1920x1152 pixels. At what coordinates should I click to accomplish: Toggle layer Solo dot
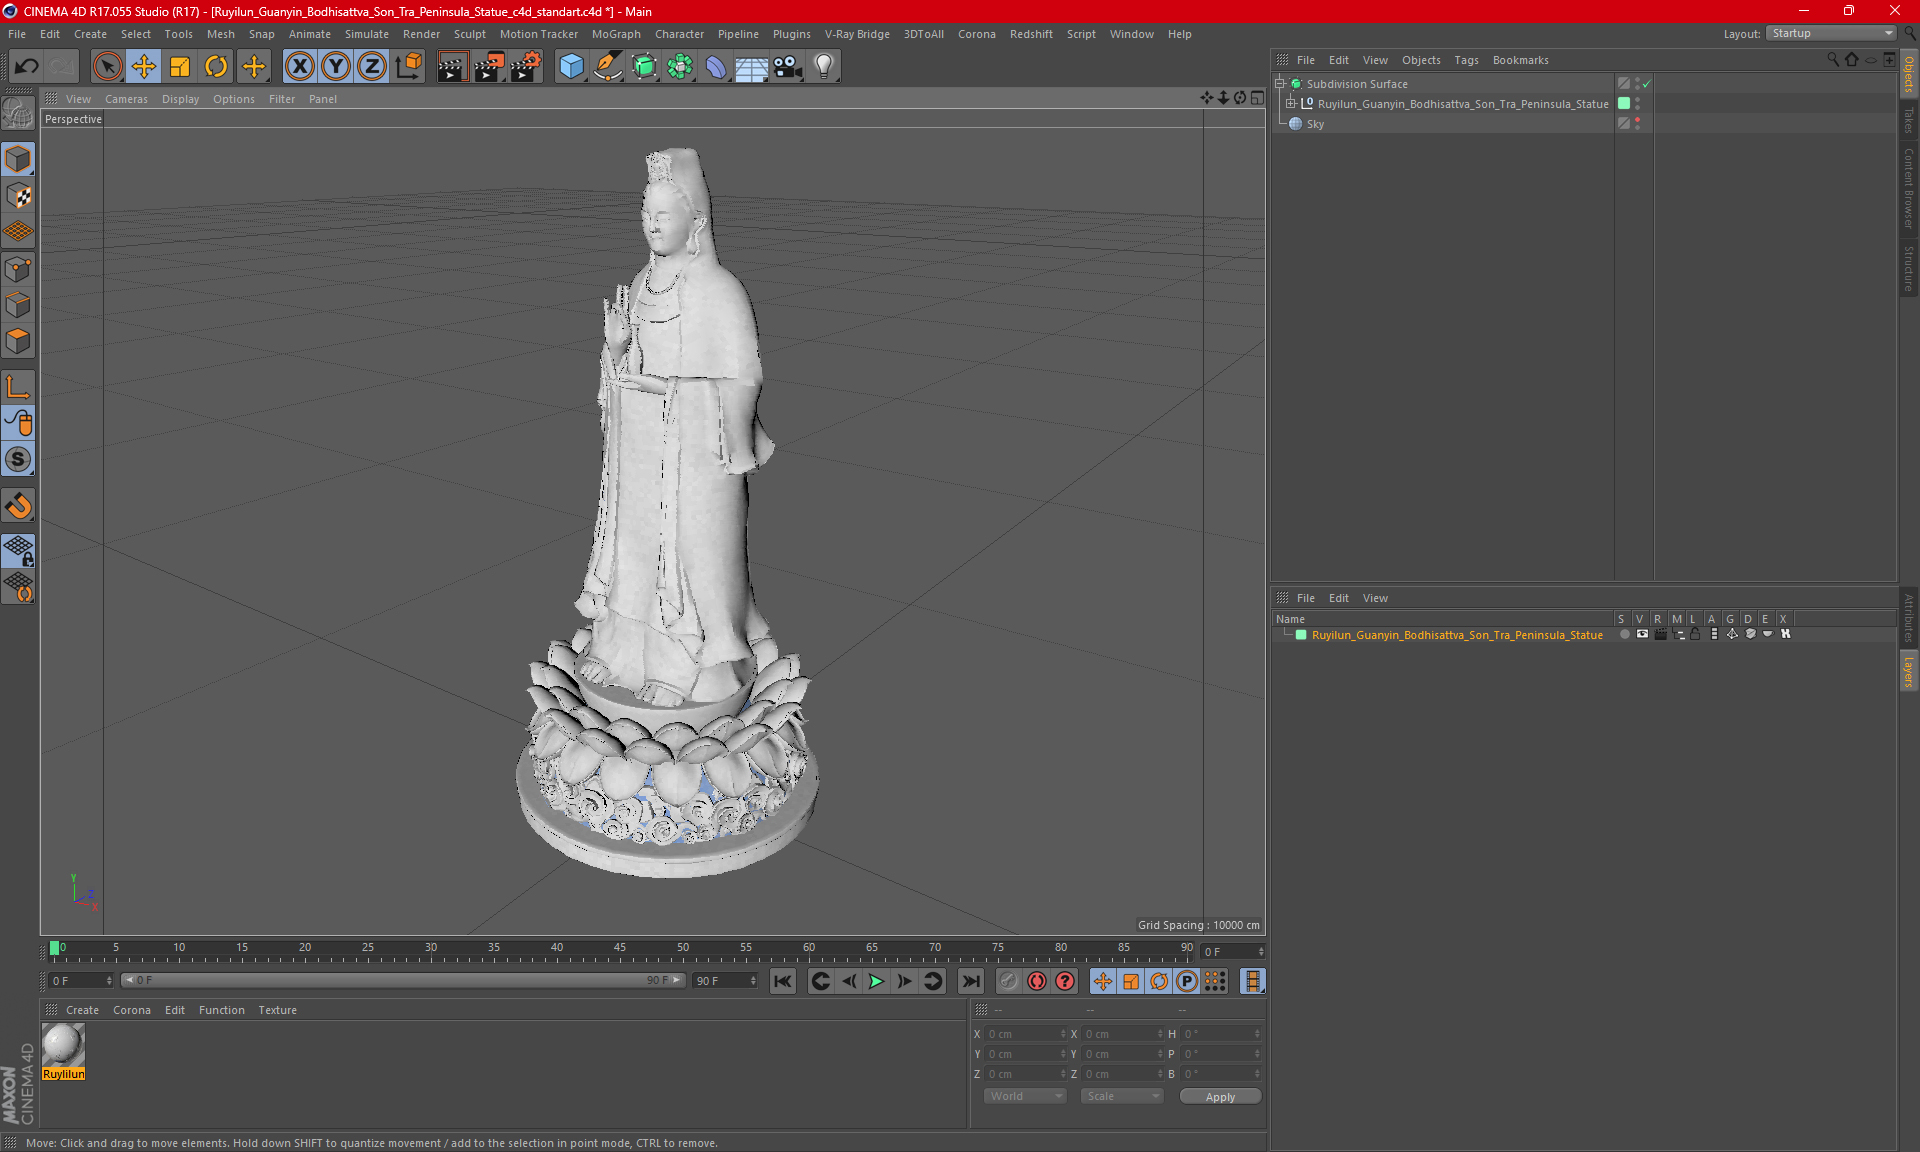1624,634
